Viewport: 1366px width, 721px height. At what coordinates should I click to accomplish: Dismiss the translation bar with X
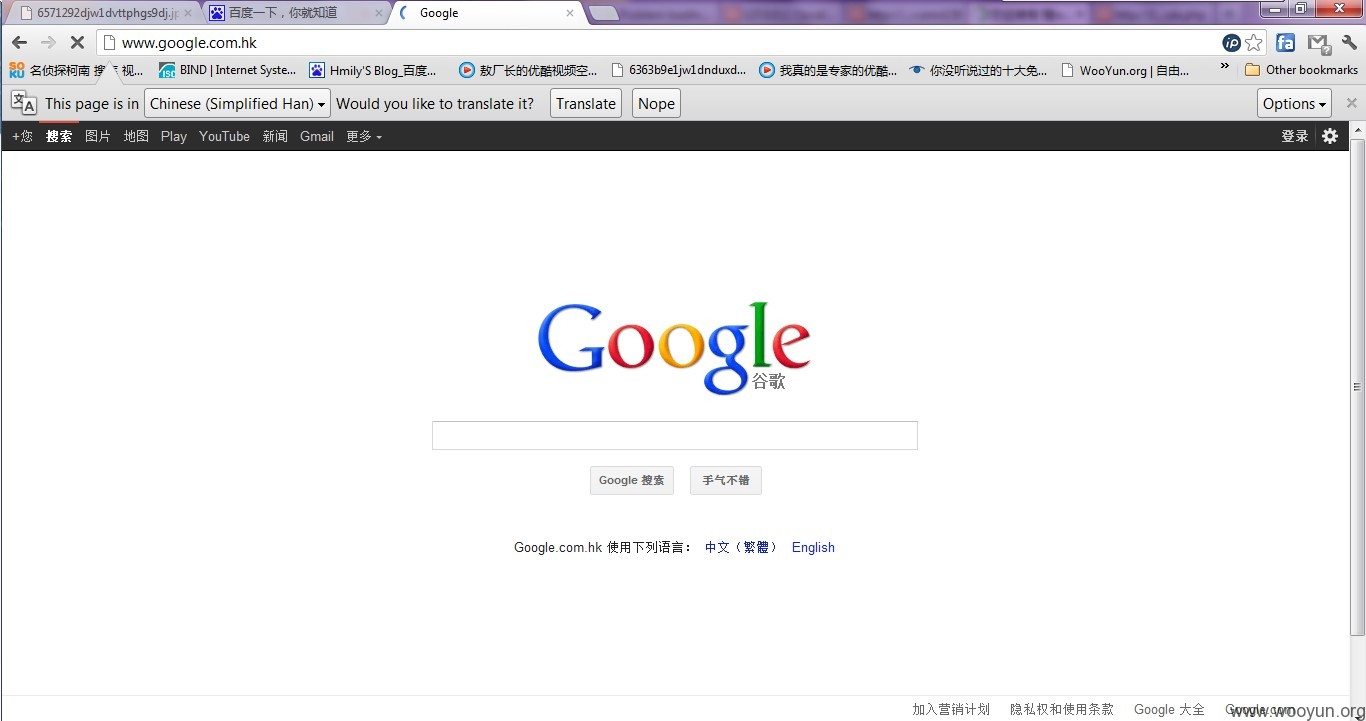1352,103
